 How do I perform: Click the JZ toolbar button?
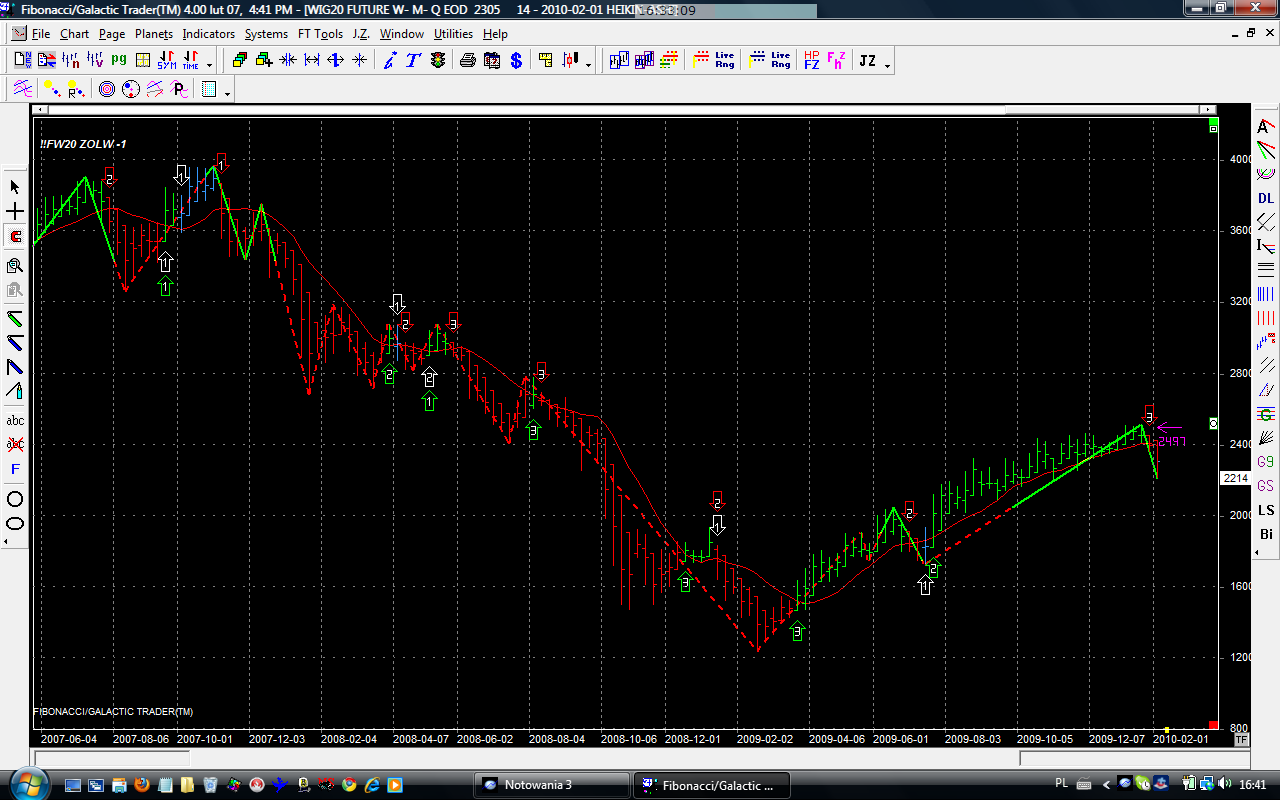coord(867,61)
